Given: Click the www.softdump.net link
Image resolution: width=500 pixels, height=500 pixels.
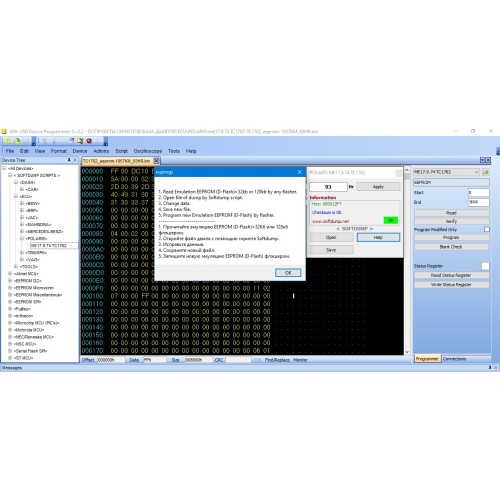Looking at the screenshot, I should pos(331,221).
